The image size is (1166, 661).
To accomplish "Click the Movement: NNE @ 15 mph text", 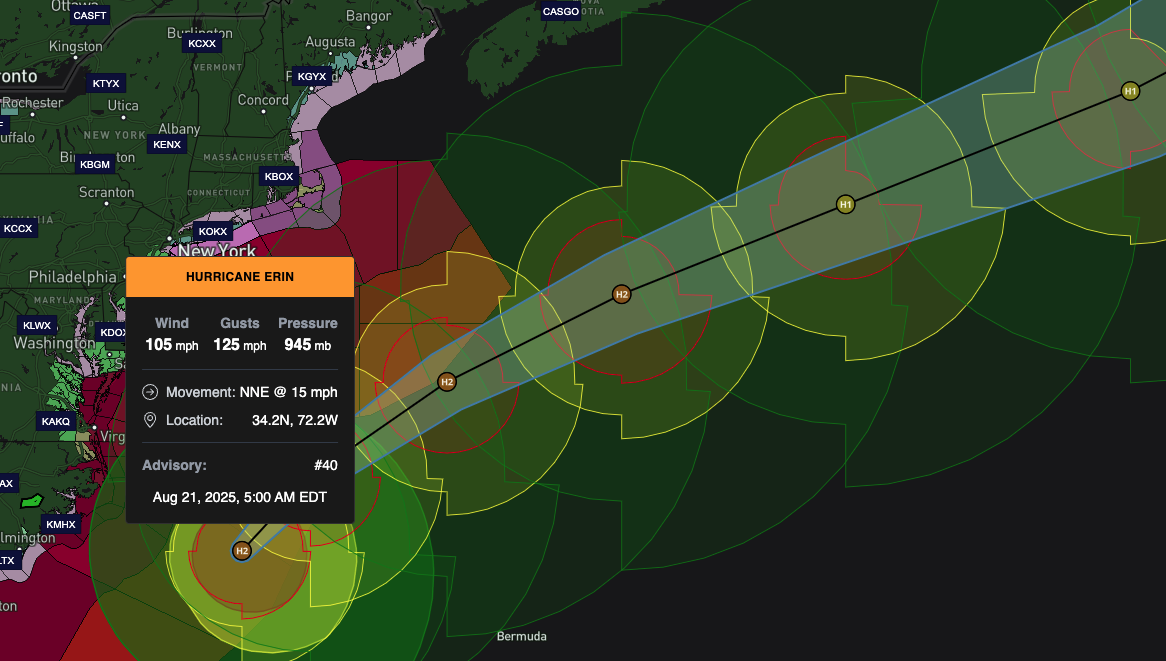I will point(251,392).
